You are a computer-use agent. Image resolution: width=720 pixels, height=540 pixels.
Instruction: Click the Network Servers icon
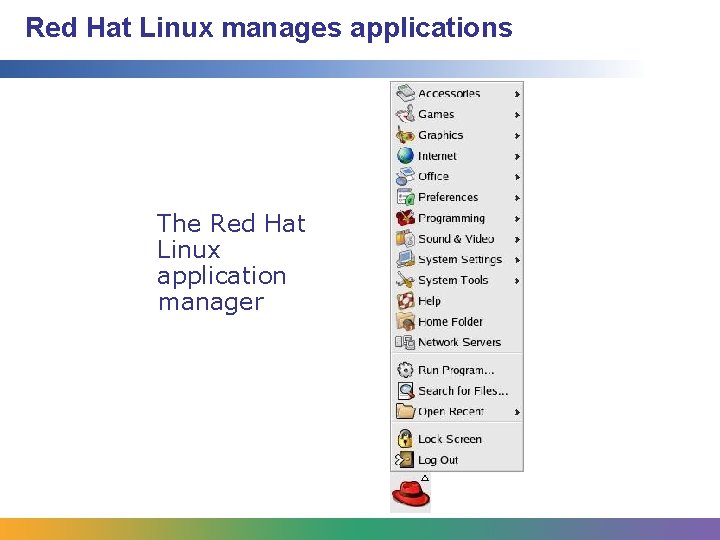(x=405, y=342)
